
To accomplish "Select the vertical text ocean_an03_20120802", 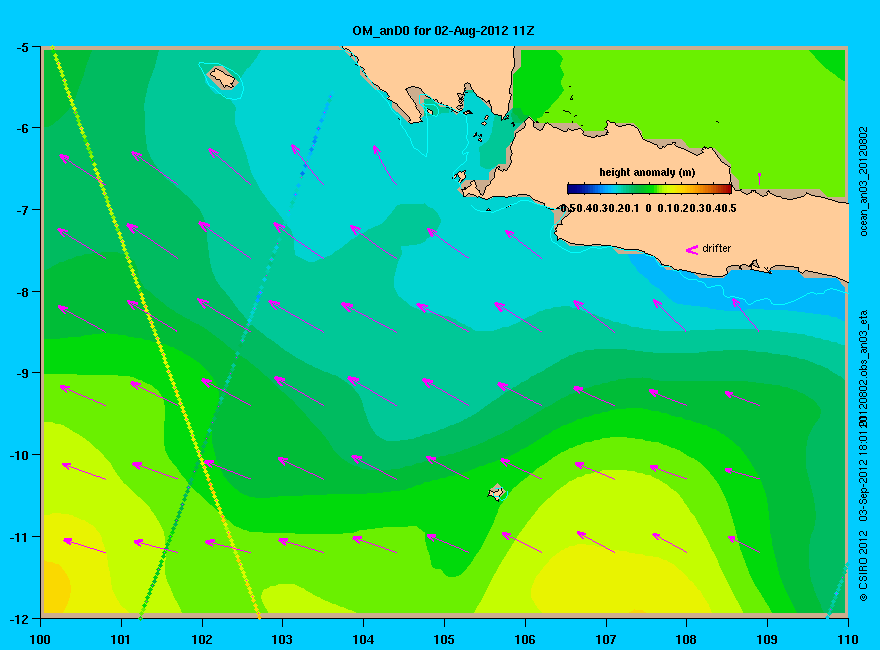I will [x=864, y=181].
